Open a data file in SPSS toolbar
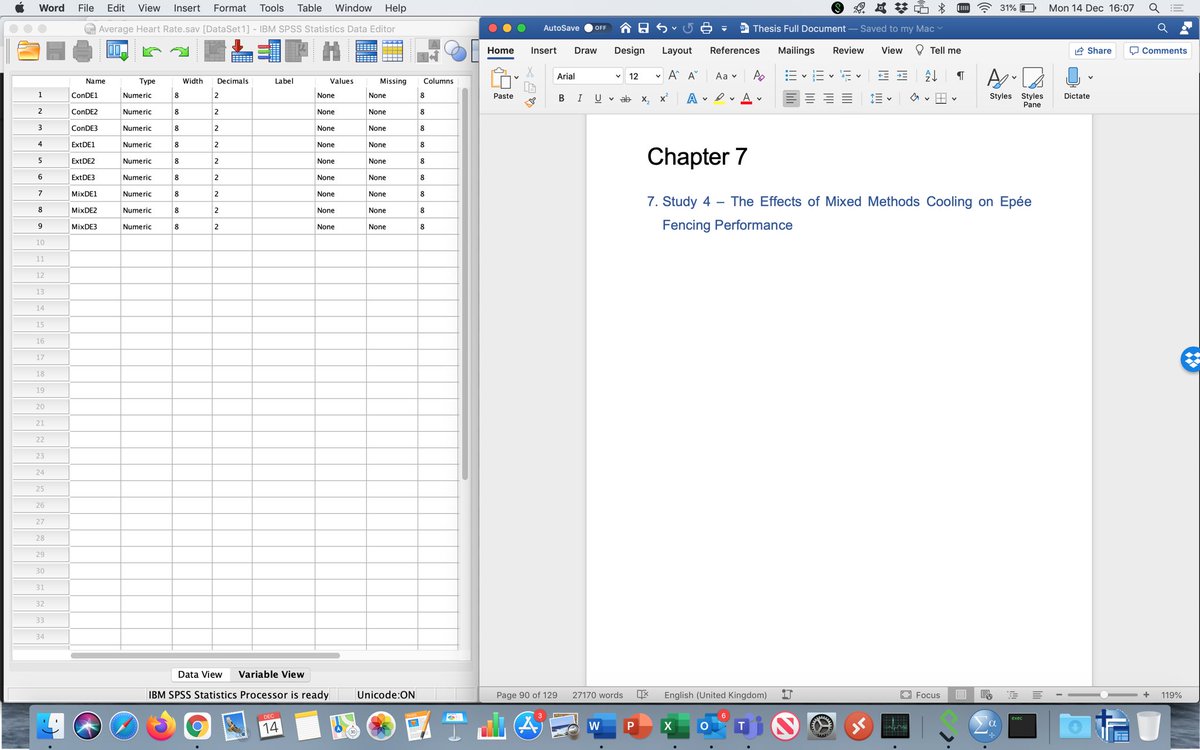Viewport: 1200px width, 750px height. tap(29, 51)
